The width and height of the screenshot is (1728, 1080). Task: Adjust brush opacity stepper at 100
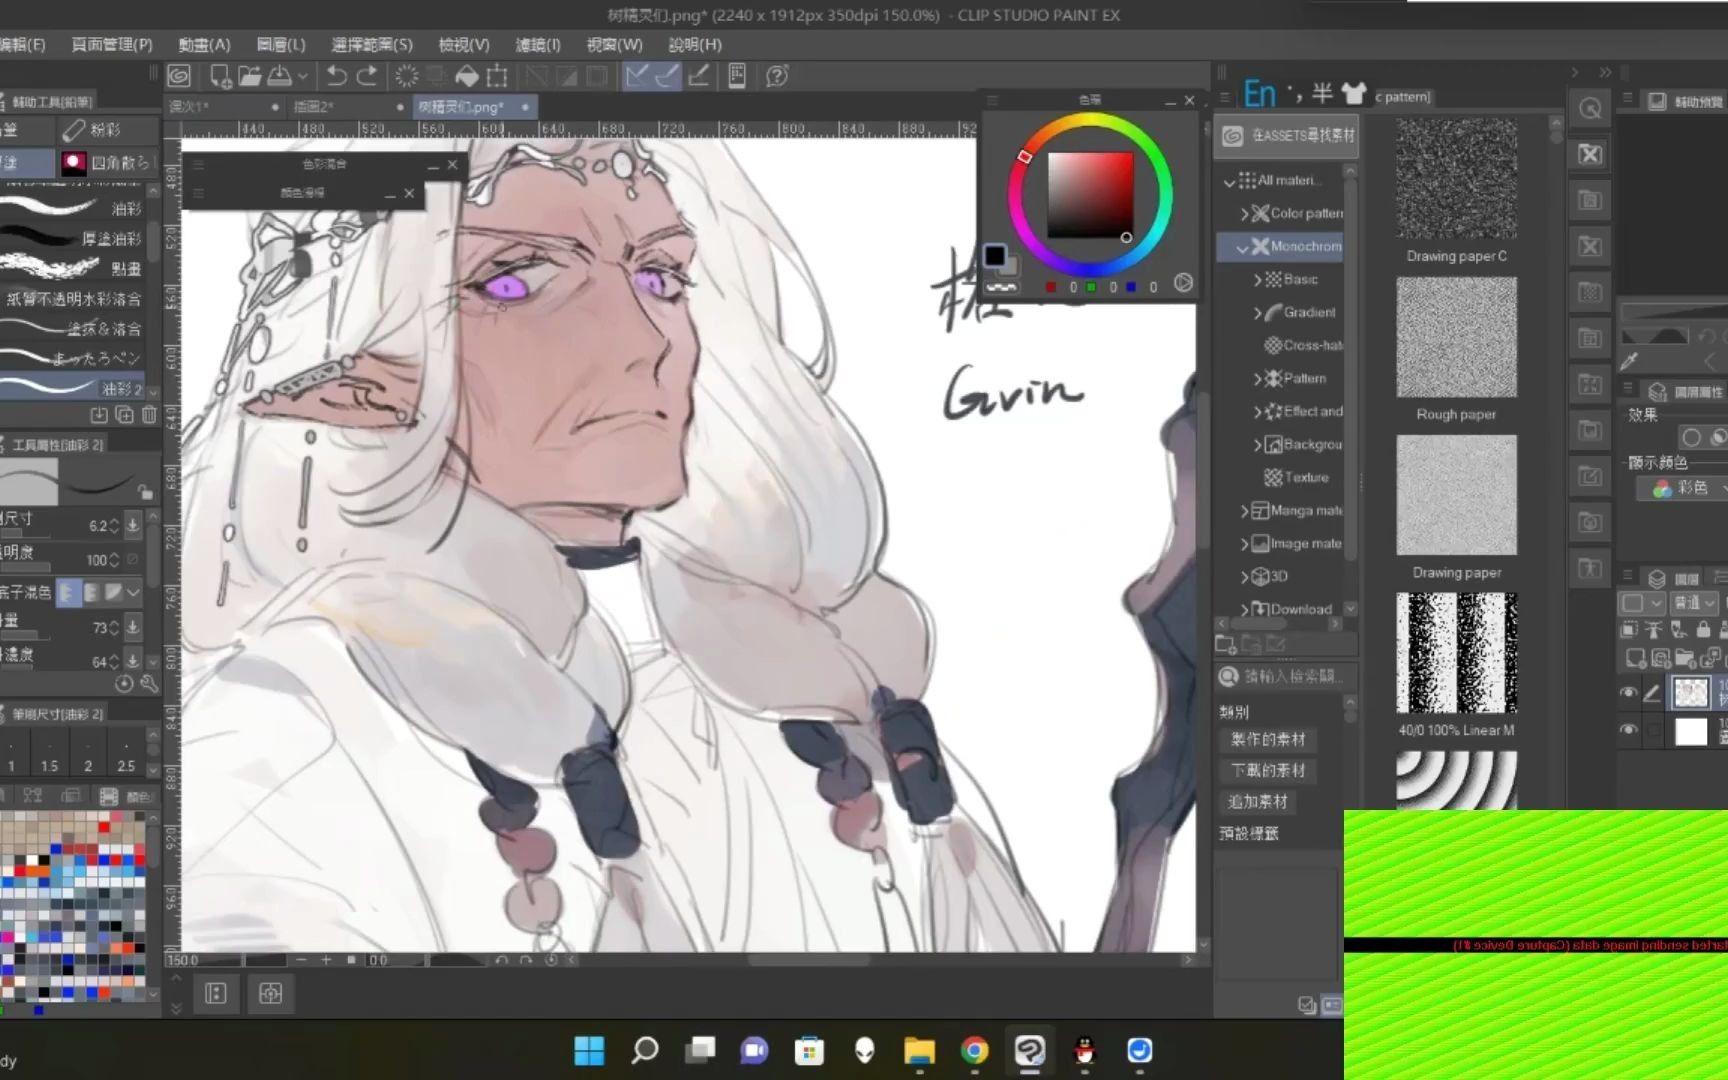coord(113,560)
